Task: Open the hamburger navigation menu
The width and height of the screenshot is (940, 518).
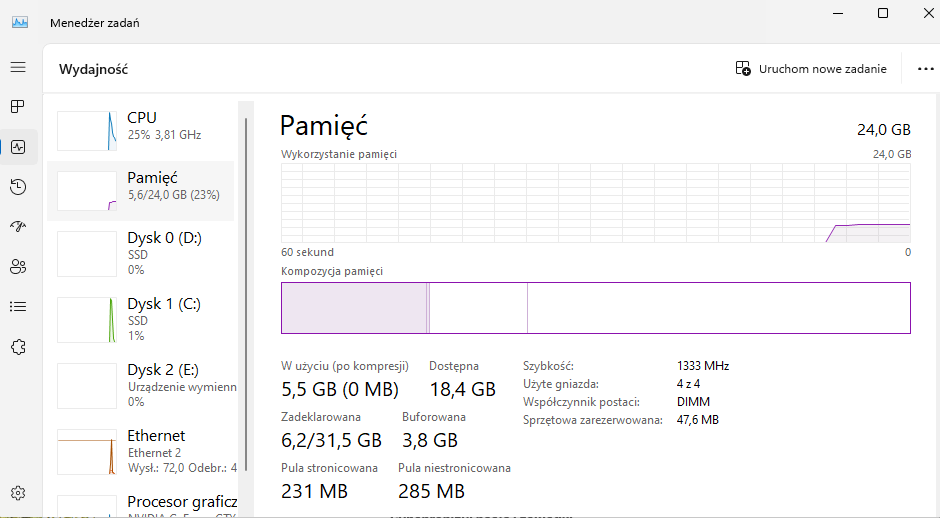Action: coord(18,67)
